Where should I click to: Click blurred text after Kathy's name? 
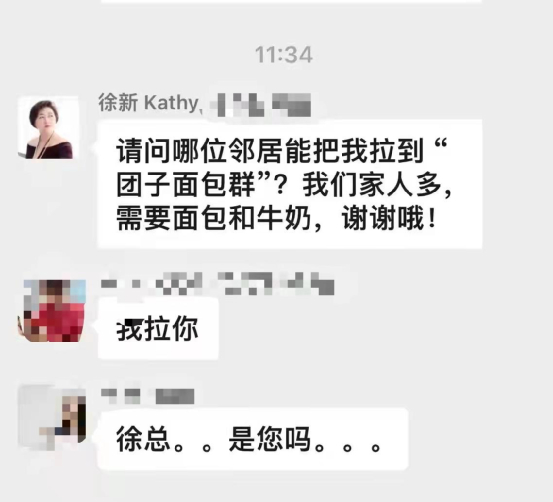coord(261,105)
